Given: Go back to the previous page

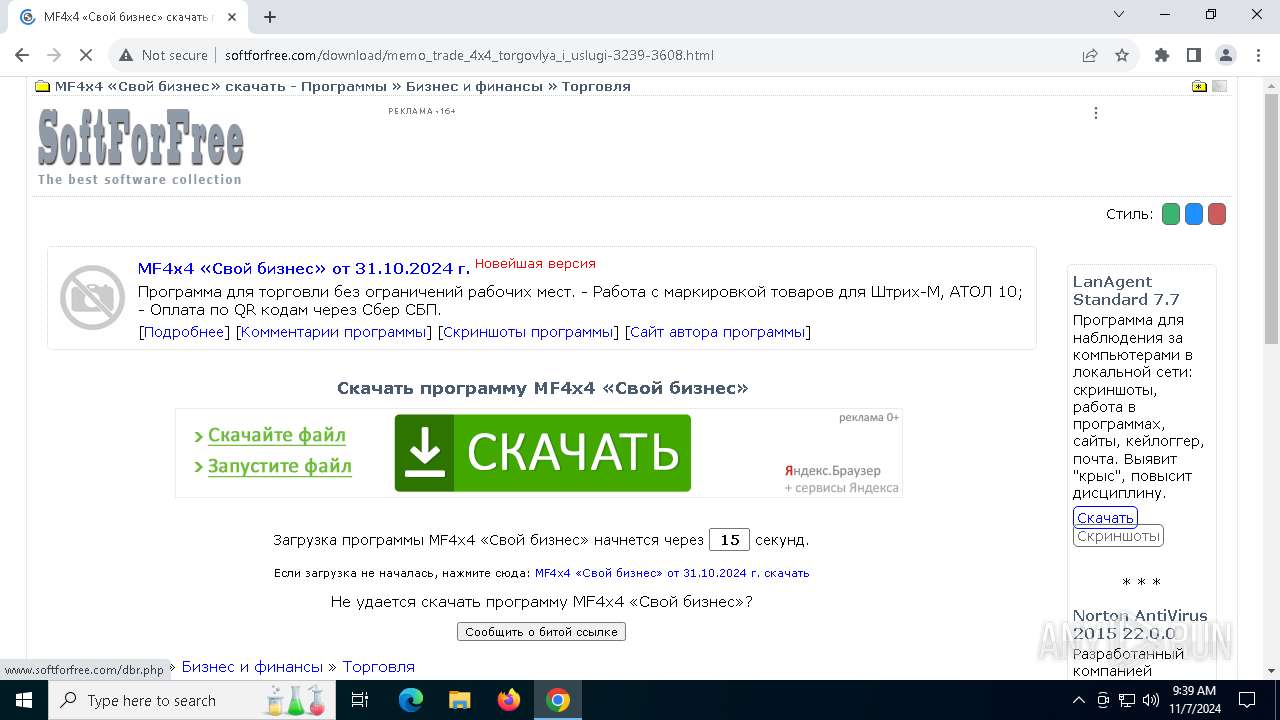Looking at the screenshot, I should [22, 55].
